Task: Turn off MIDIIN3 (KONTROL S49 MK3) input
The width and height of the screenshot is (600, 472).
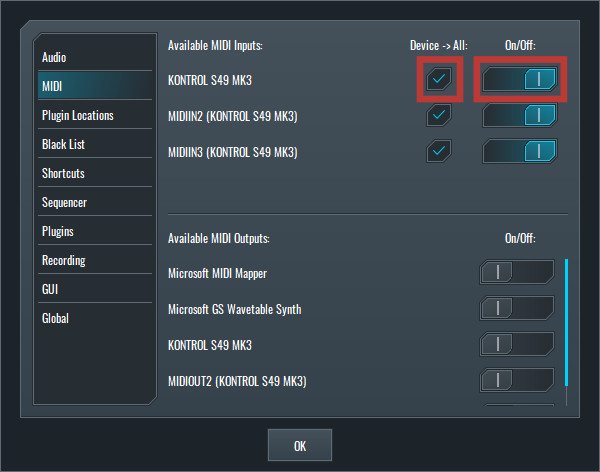Action: click(x=520, y=151)
